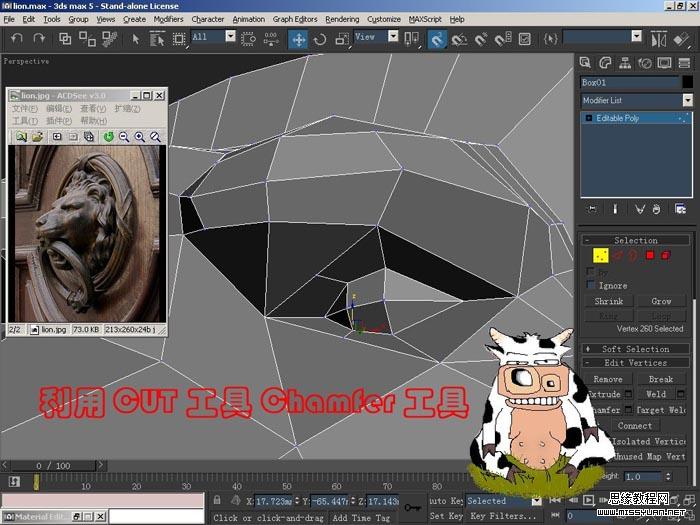Image resolution: width=700 pixels, height=525 pixels.
Task: Click the time slider 0 / 100 handle
Action: click(53, 466)
